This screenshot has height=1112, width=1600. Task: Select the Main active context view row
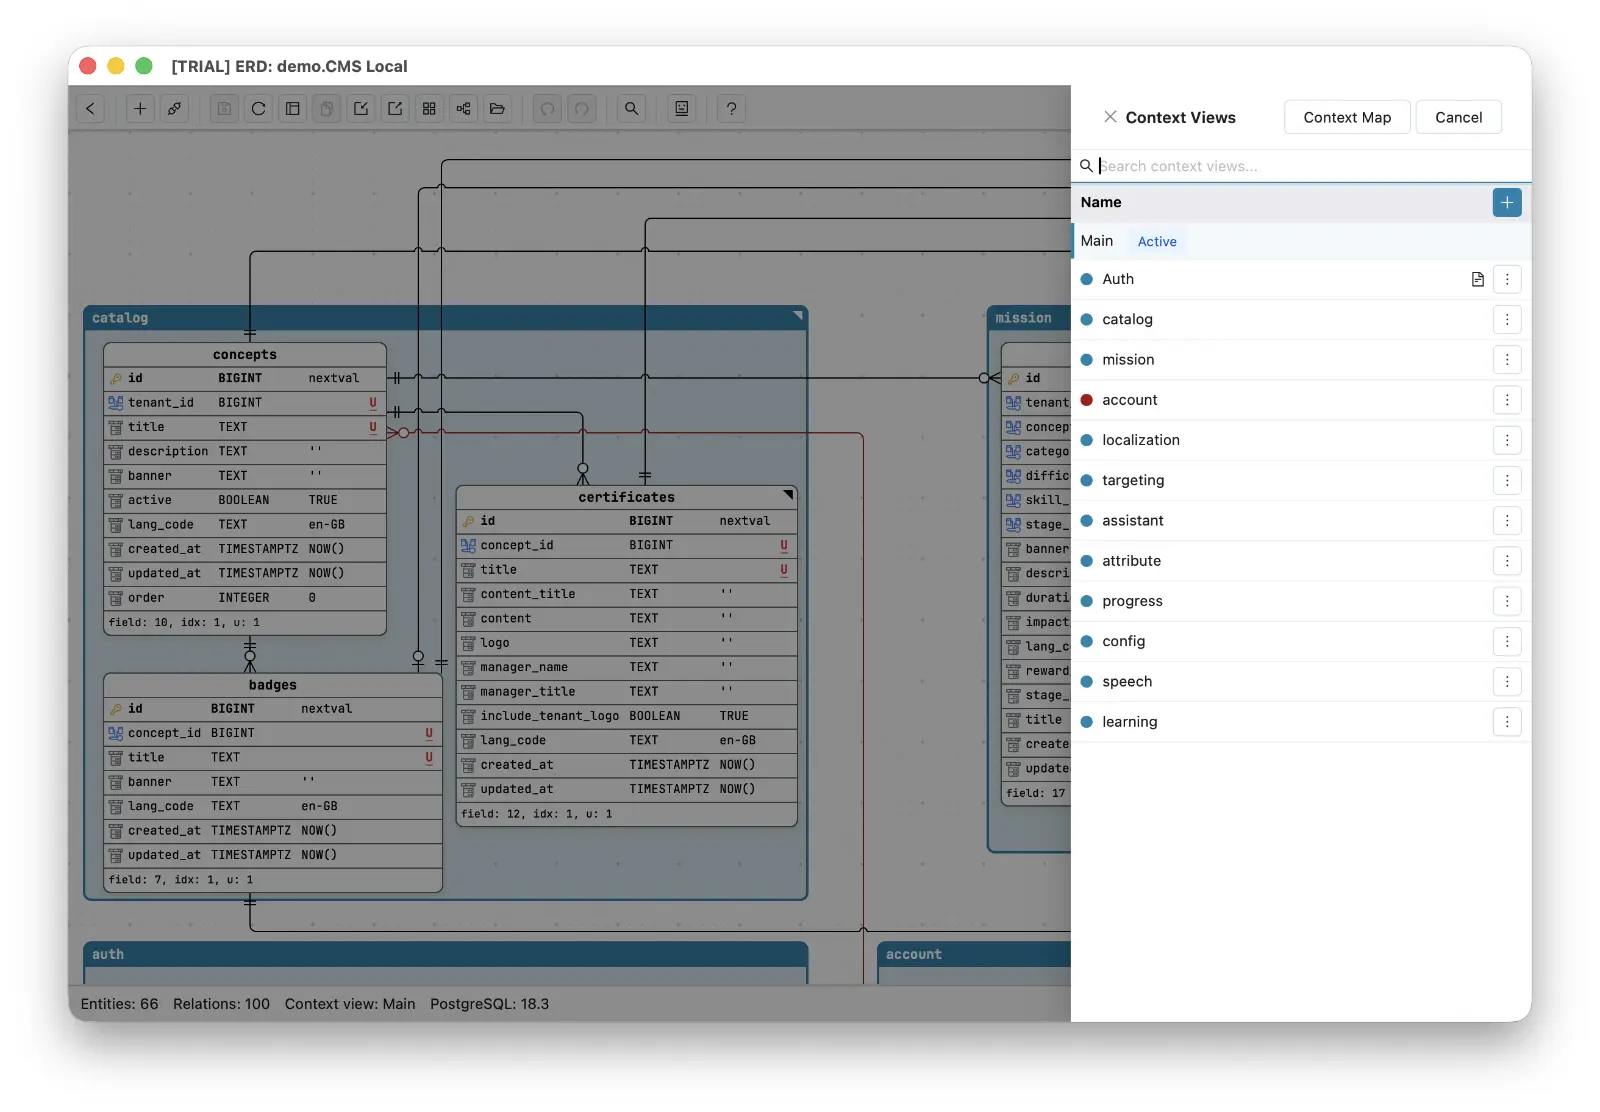click(1301, 241)
